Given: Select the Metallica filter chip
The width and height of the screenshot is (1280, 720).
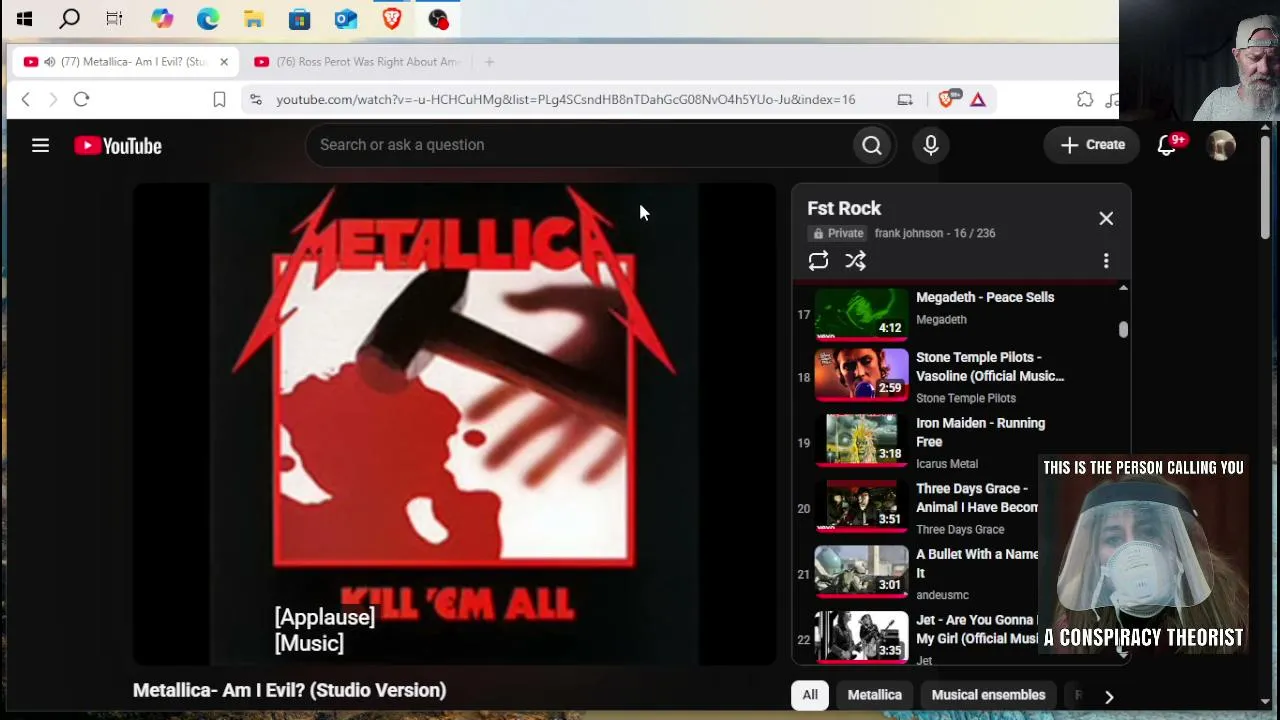Looking at the screenshot, I should click(x=875, y=695).
